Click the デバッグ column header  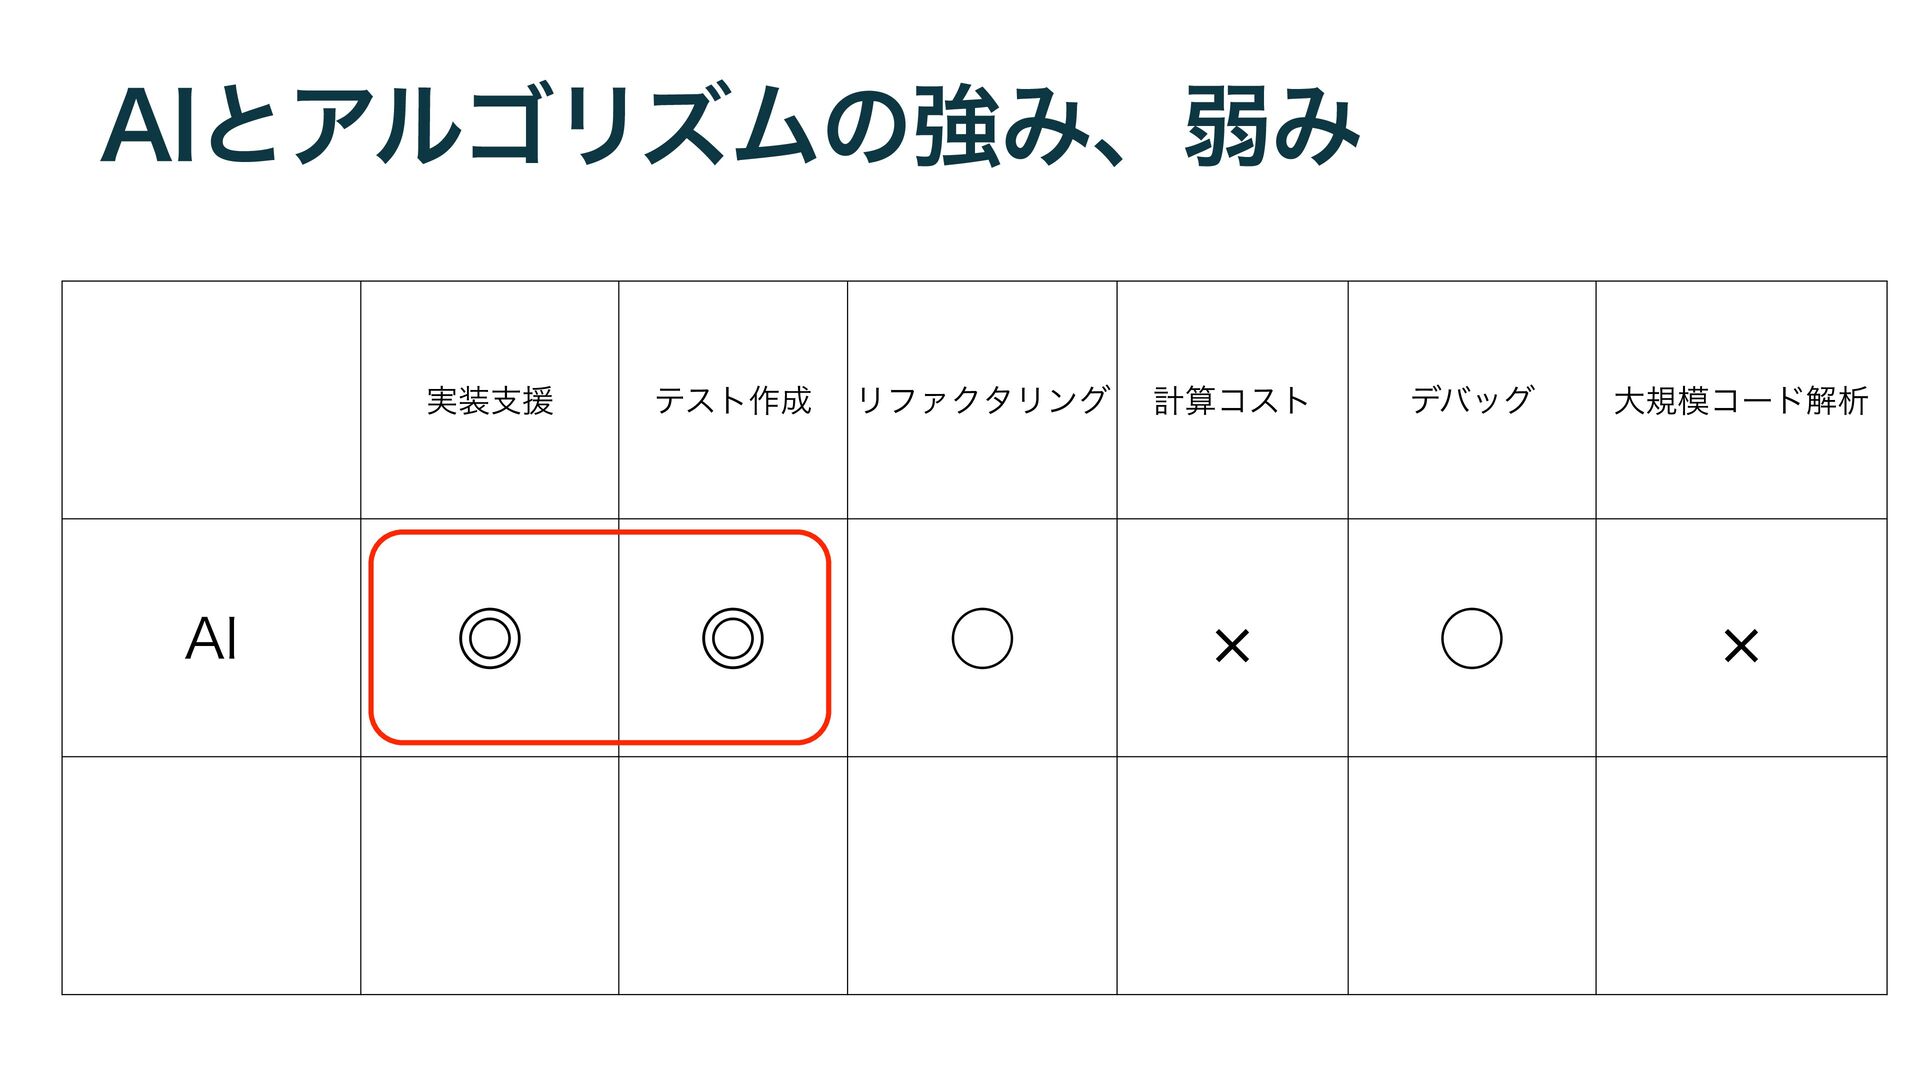pos(1471,400)
